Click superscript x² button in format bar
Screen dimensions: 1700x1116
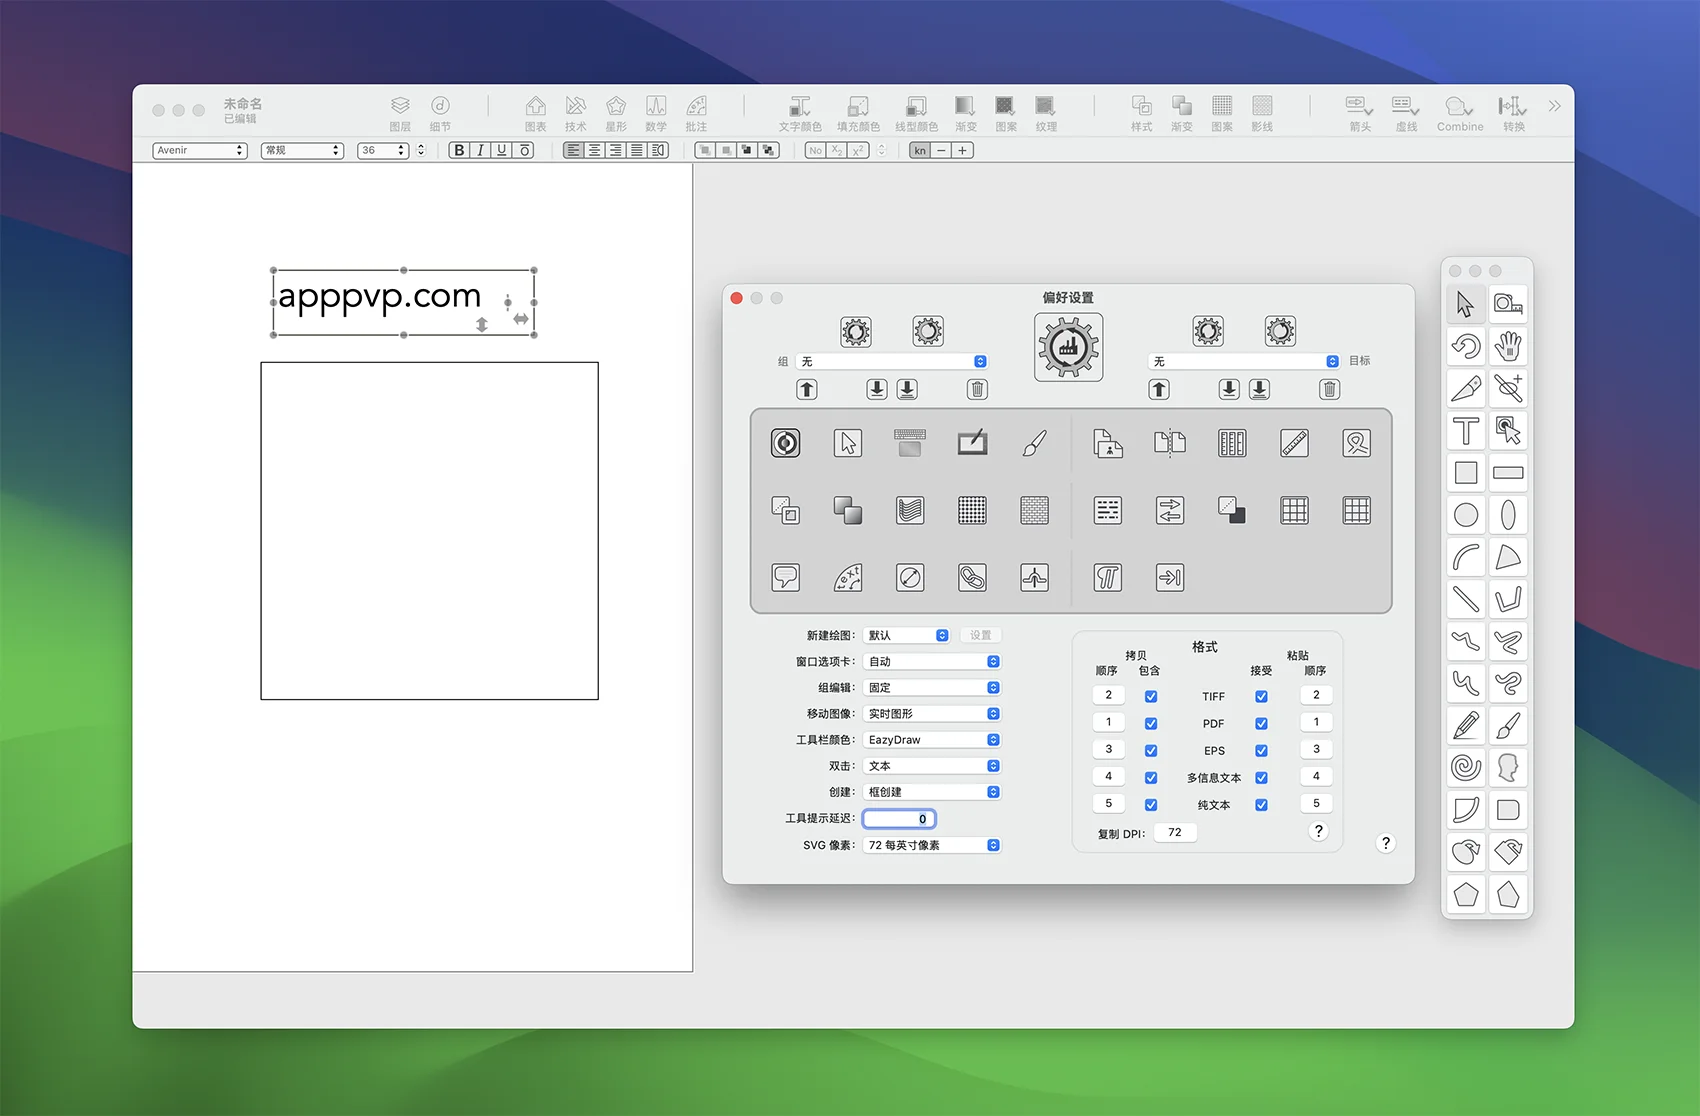[858, 150]
